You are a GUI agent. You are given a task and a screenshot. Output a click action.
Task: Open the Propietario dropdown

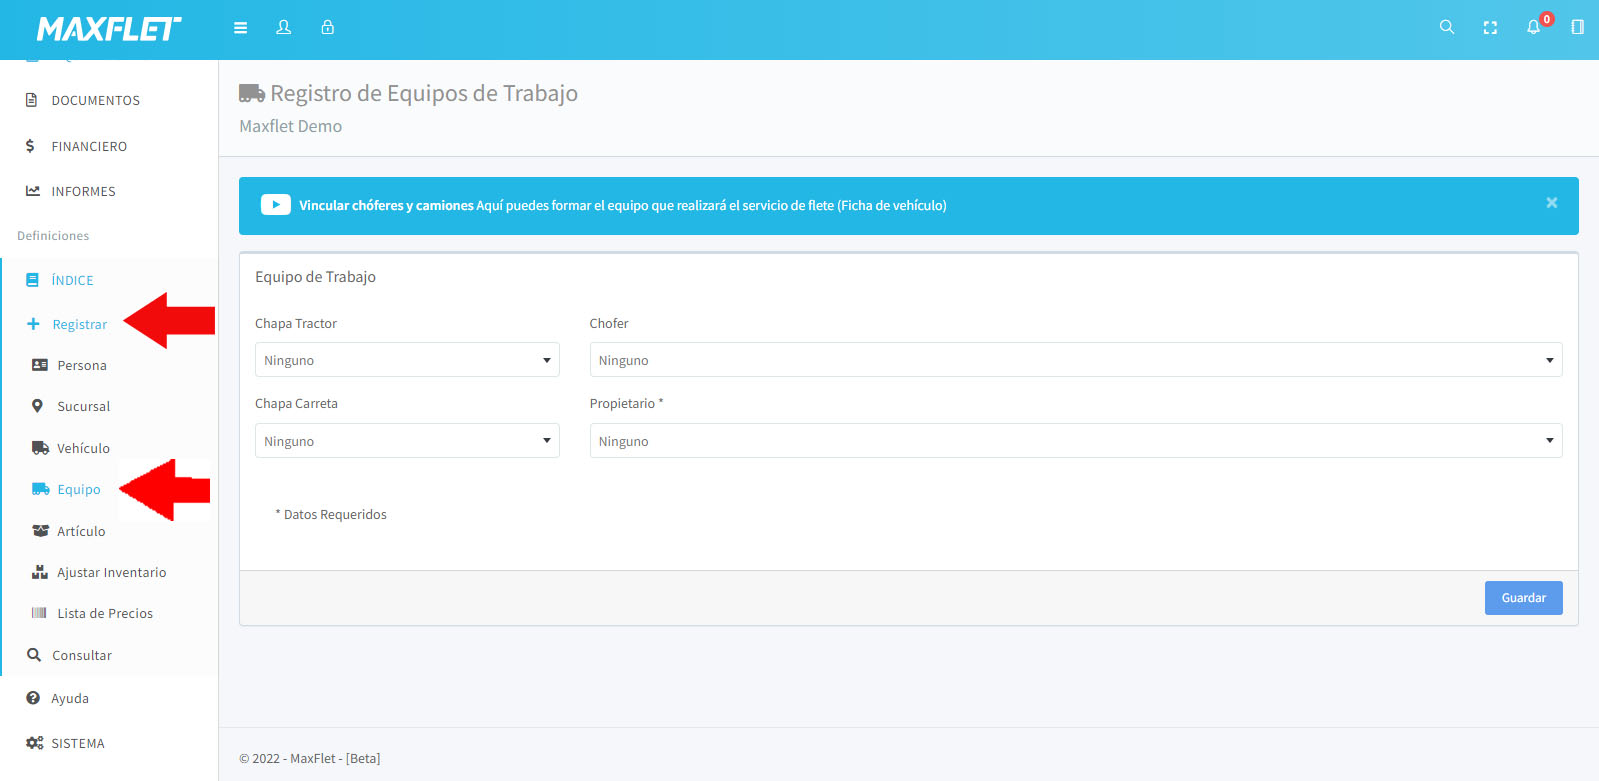point(1075,441)
